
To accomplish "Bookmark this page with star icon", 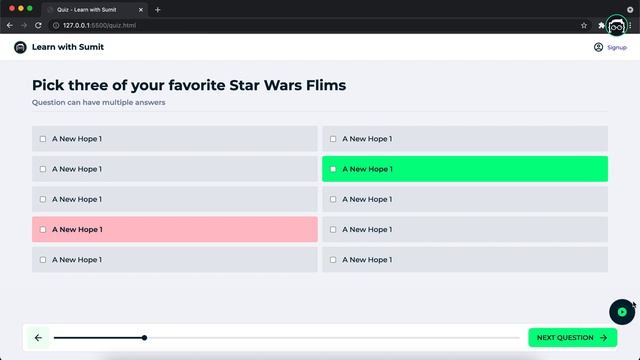I will pos(584,25).
